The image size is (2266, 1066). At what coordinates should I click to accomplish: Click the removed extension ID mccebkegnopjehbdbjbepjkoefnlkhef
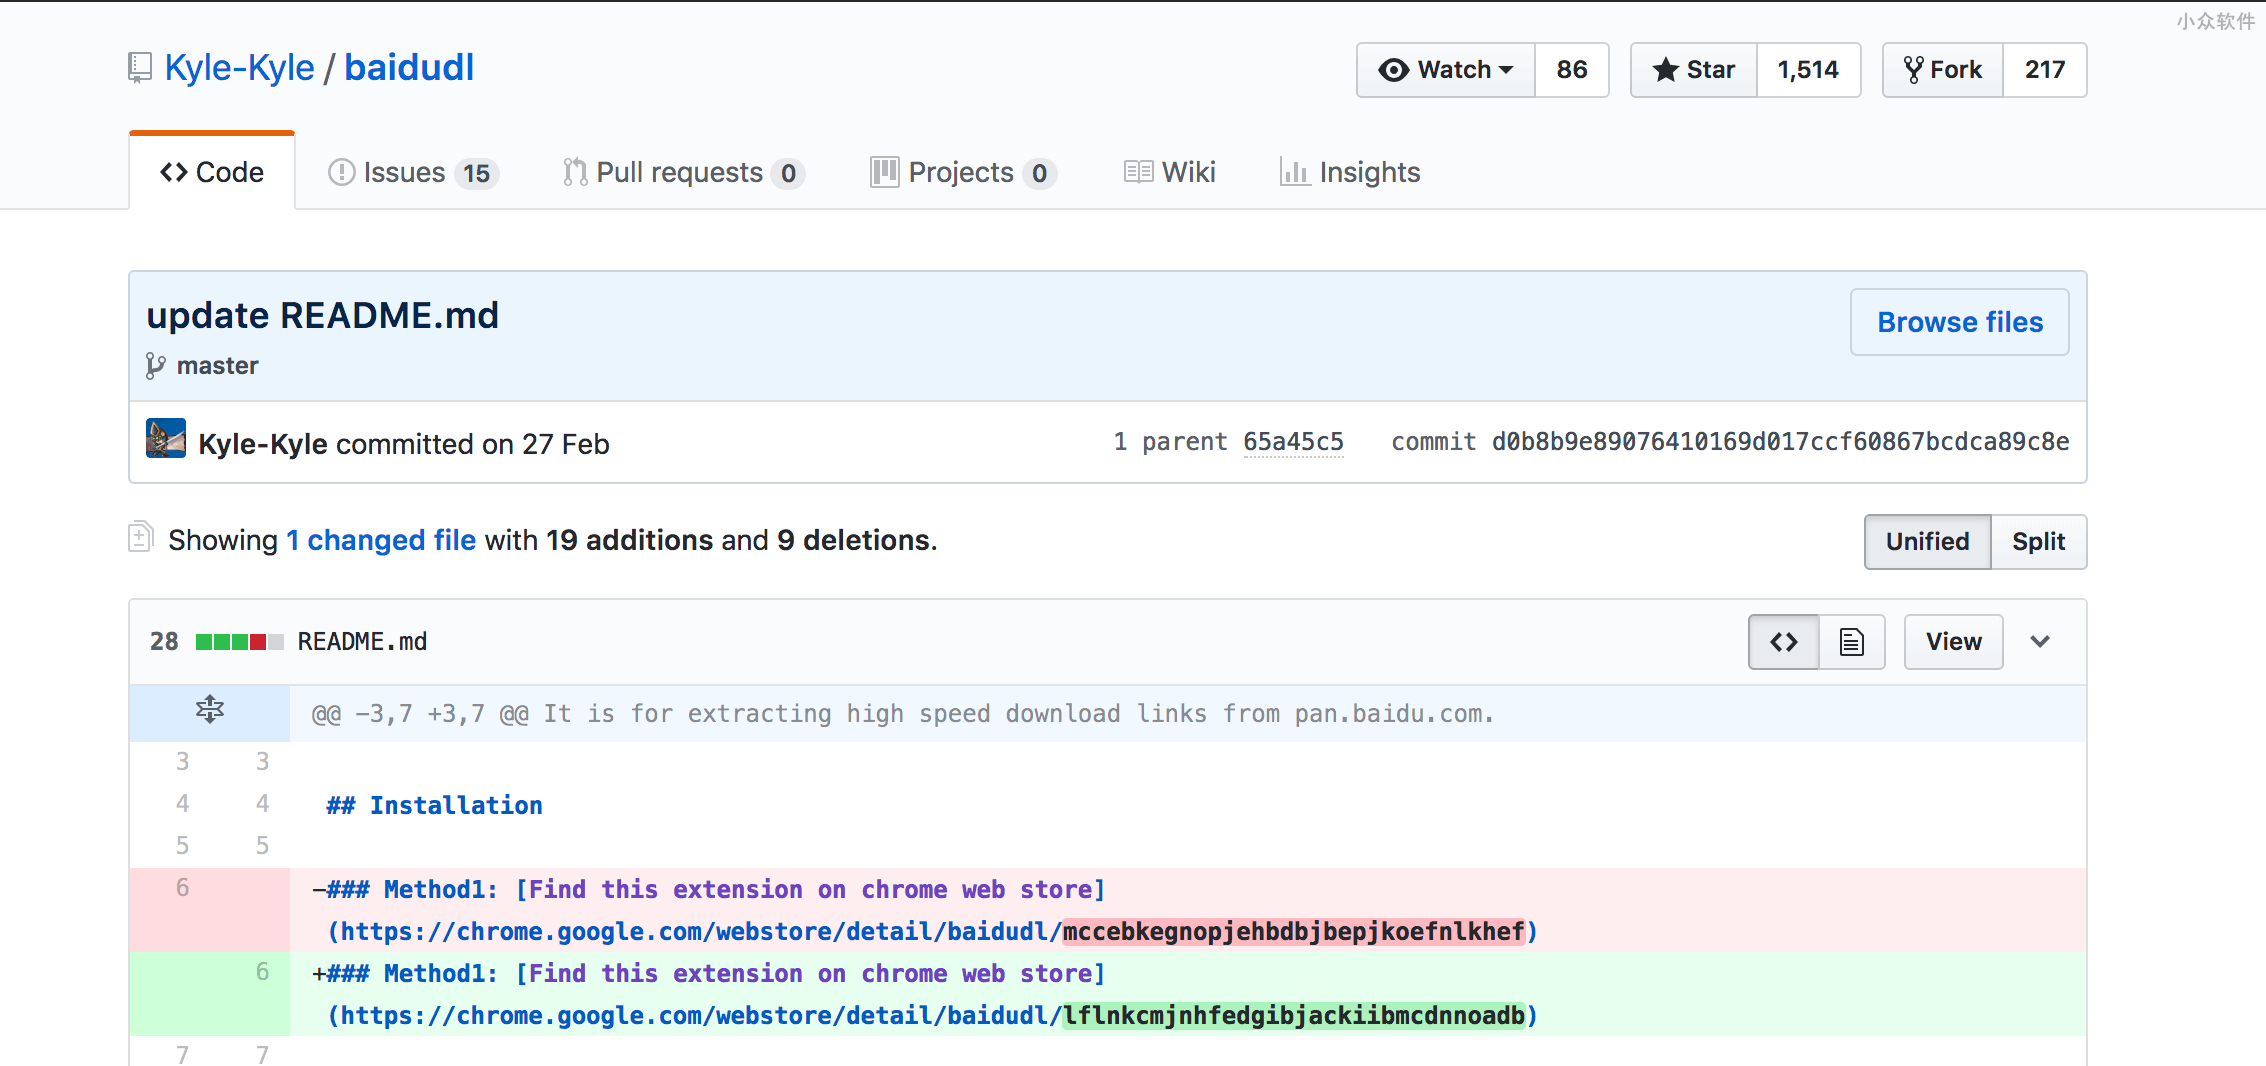pos(1293,932)
